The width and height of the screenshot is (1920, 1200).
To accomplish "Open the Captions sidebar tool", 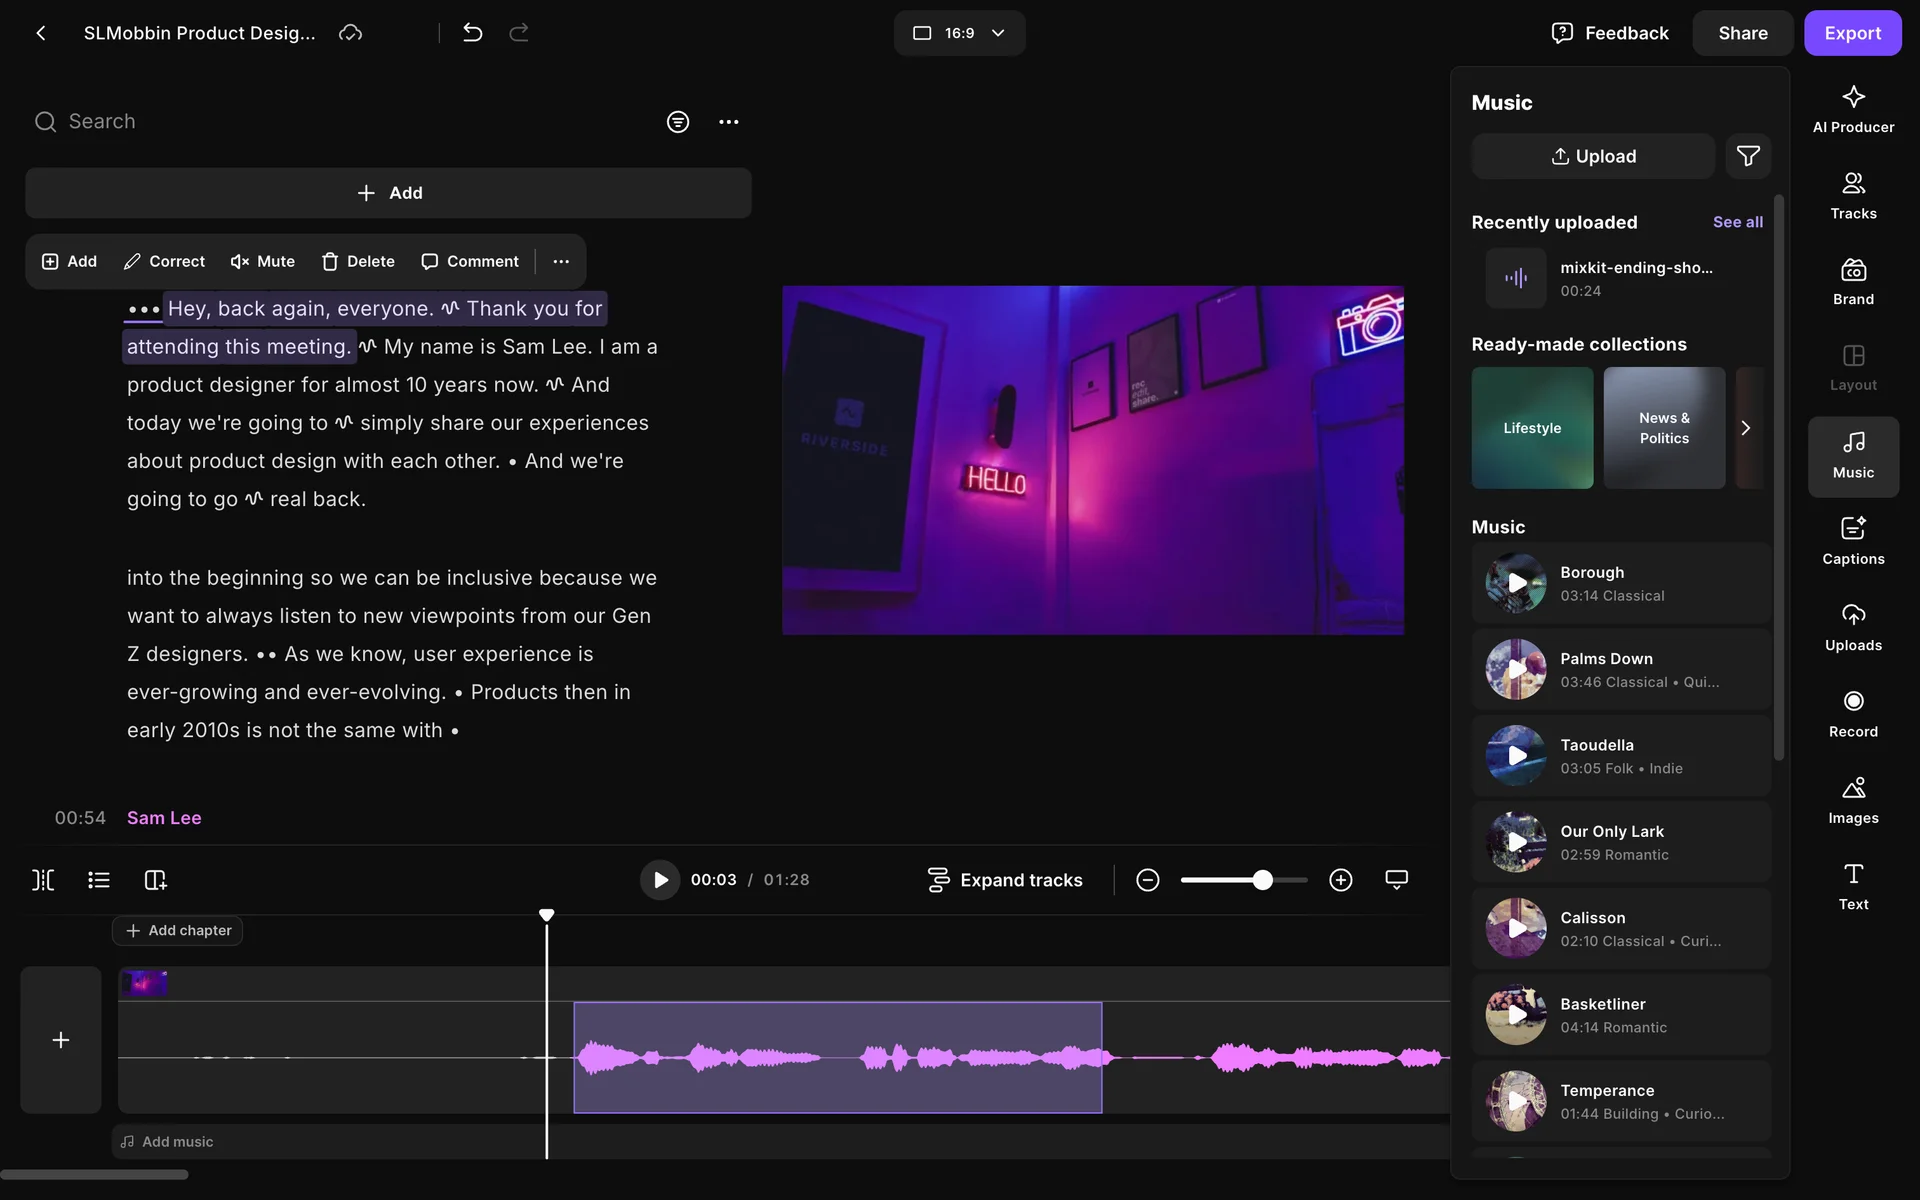I will [1852, 541].
